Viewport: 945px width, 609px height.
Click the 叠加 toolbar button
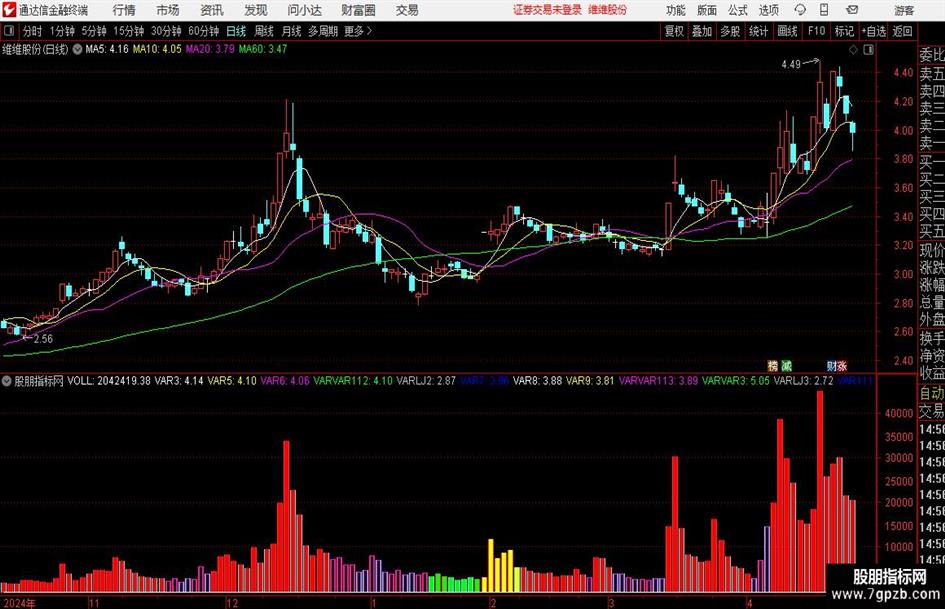(702, 31)
